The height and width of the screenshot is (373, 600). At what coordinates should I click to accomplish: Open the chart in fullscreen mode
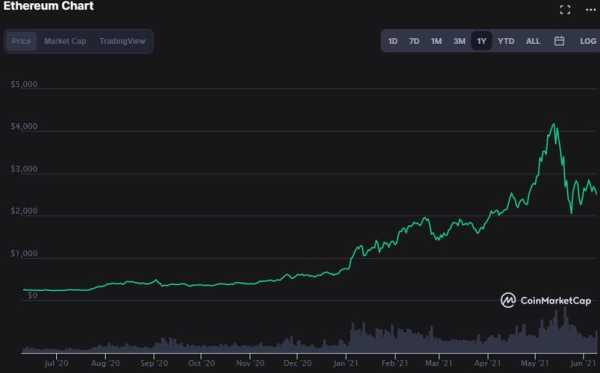point(565,10)
